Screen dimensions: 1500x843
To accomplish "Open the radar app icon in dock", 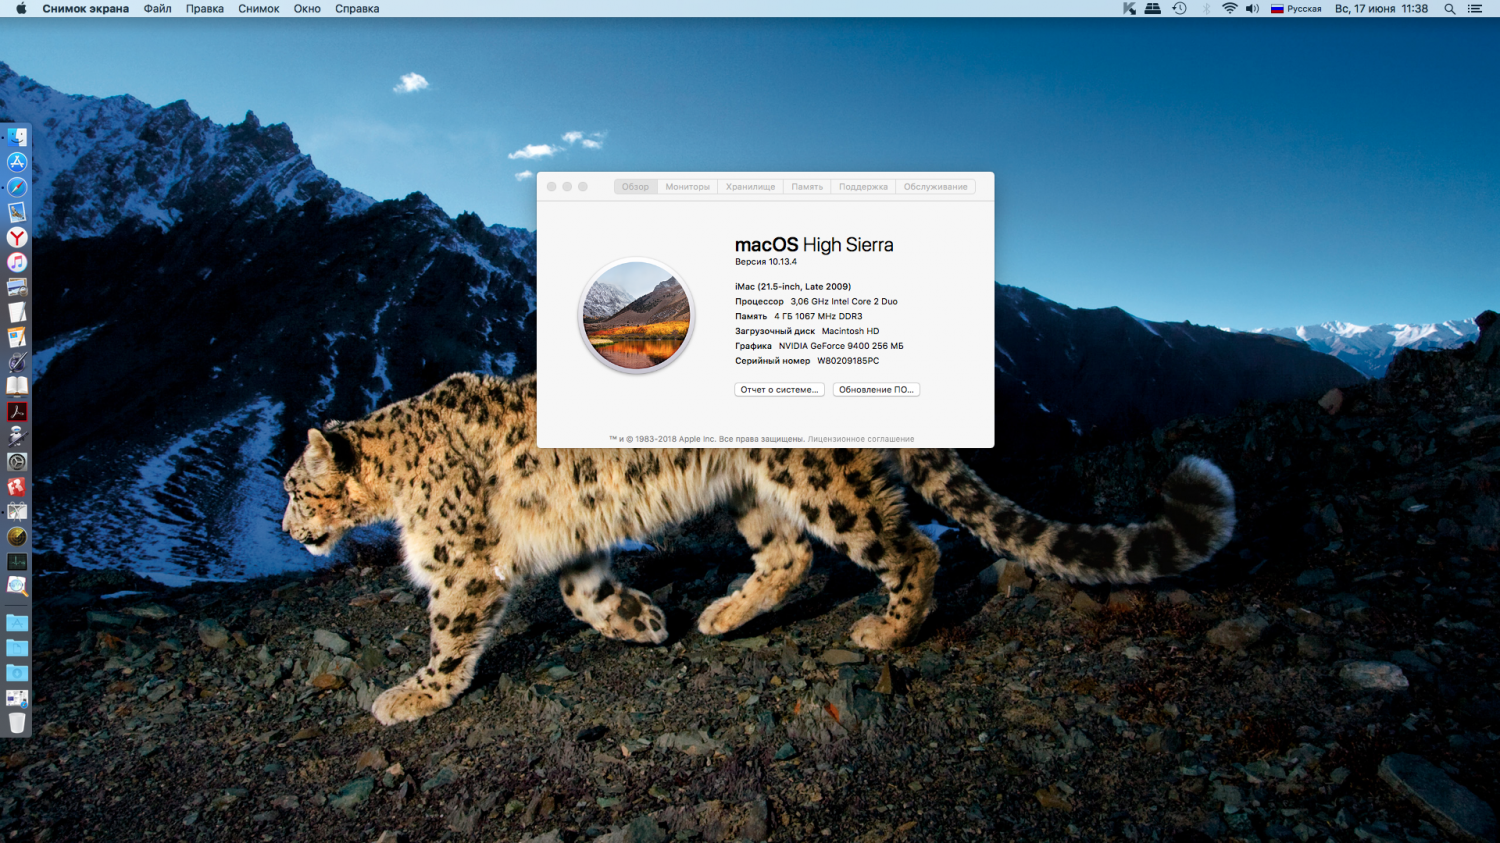I will [x=17, y=537].
